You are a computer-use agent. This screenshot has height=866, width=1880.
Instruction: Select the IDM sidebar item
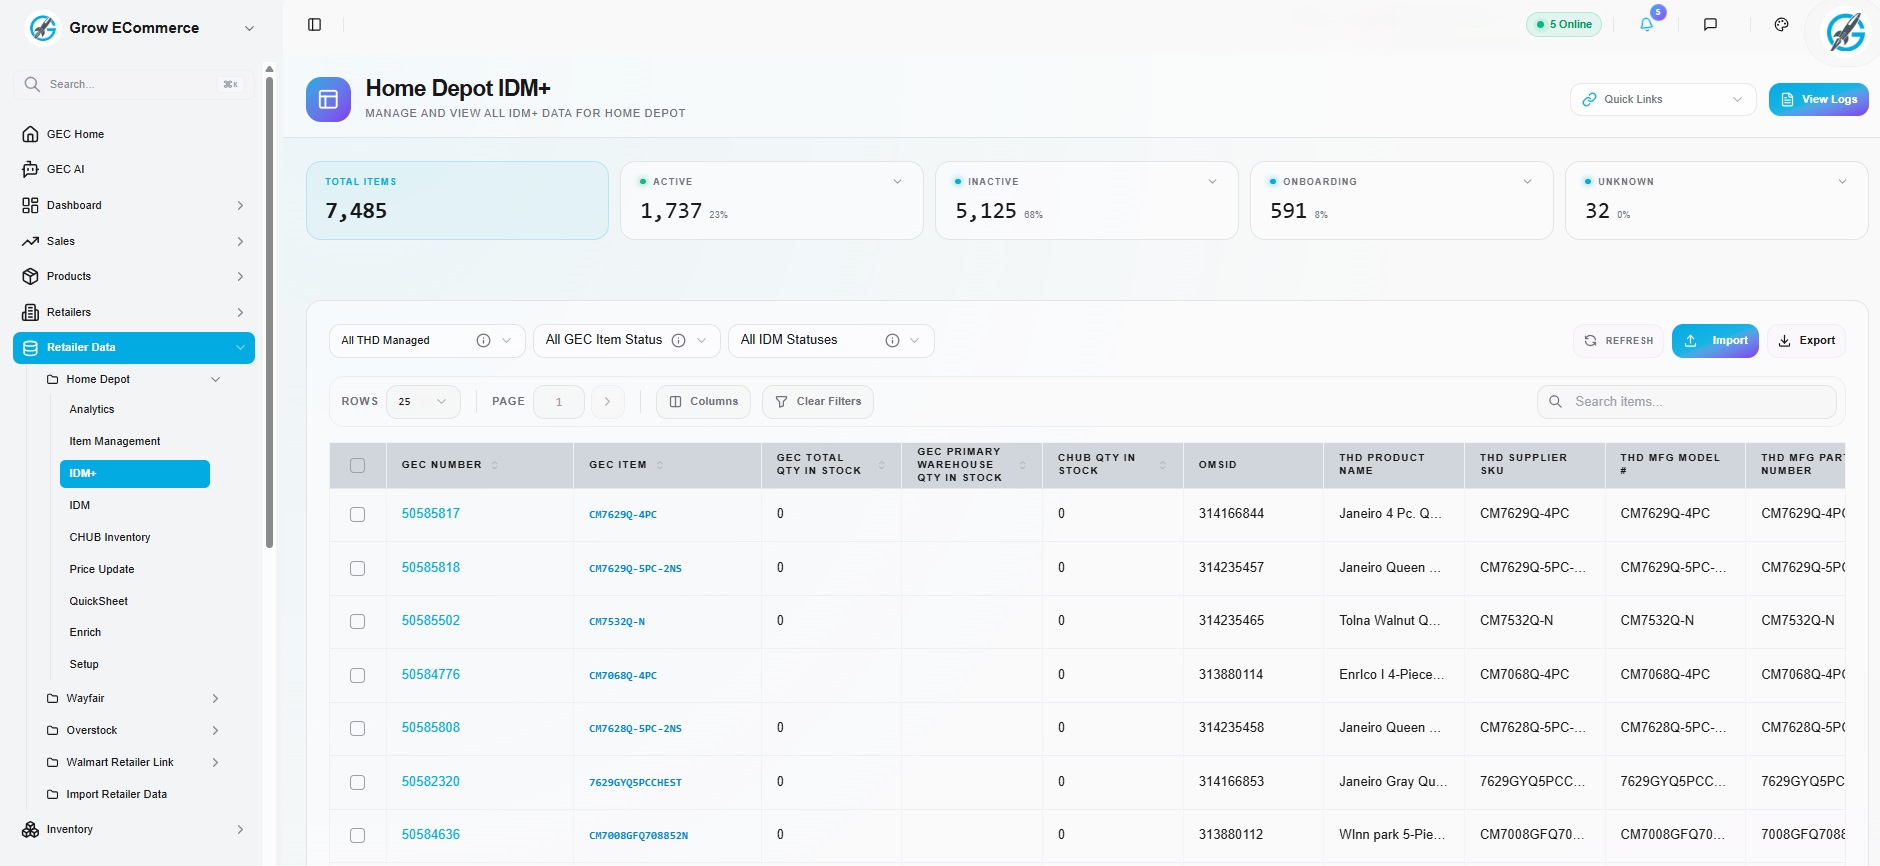coord(80,505)
